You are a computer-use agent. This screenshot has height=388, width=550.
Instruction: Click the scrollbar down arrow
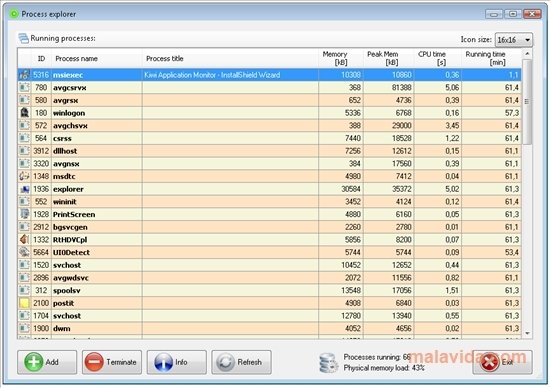[x=527, y=333]
